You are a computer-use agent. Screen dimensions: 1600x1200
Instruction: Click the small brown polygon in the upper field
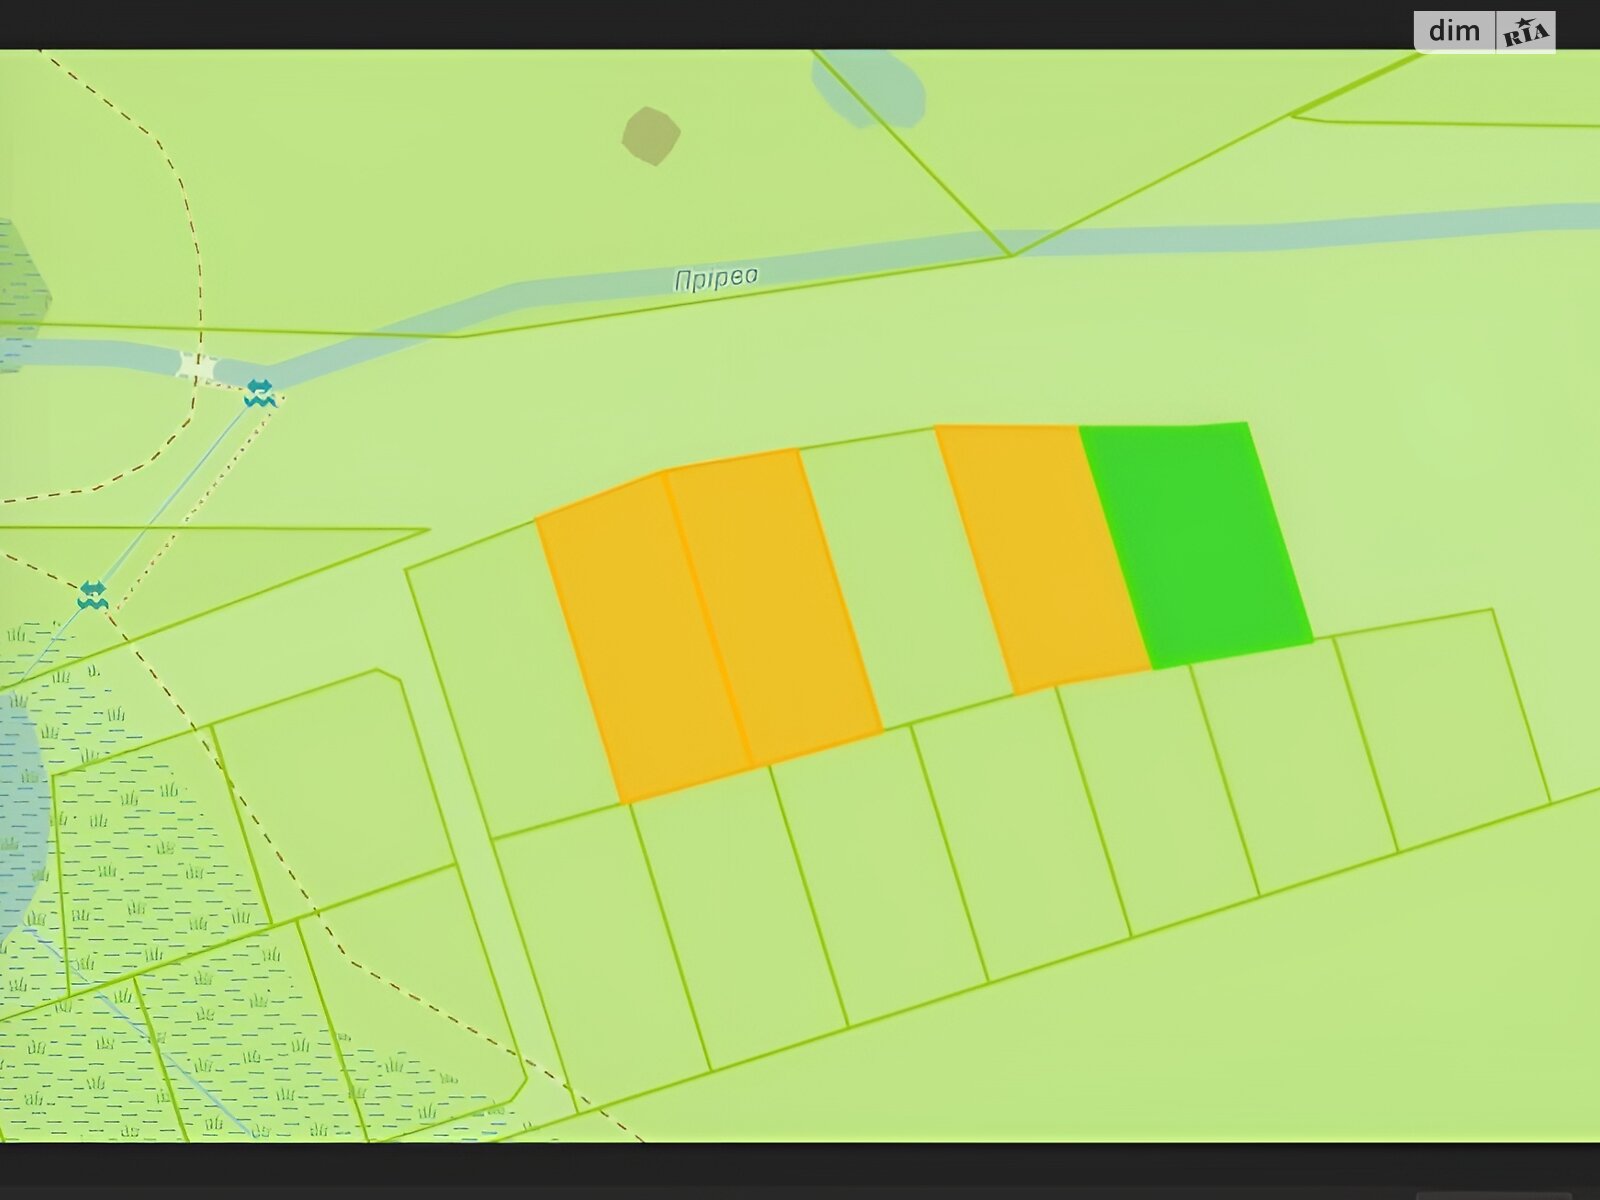[651, 135]
